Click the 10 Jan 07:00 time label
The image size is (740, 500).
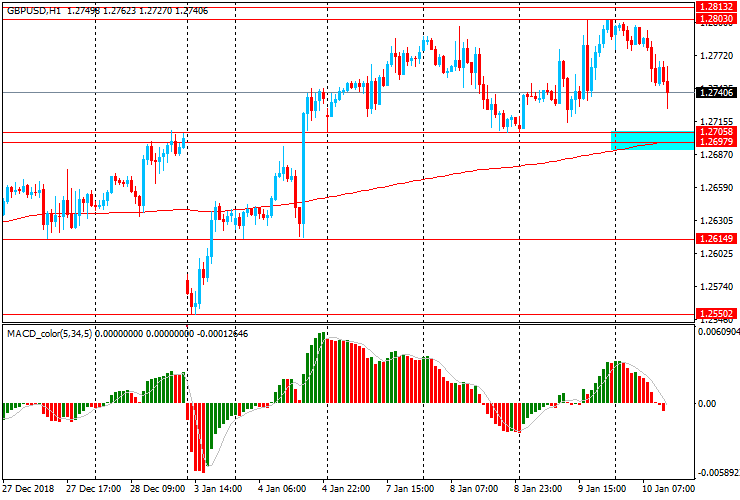[x=668, y=488]
